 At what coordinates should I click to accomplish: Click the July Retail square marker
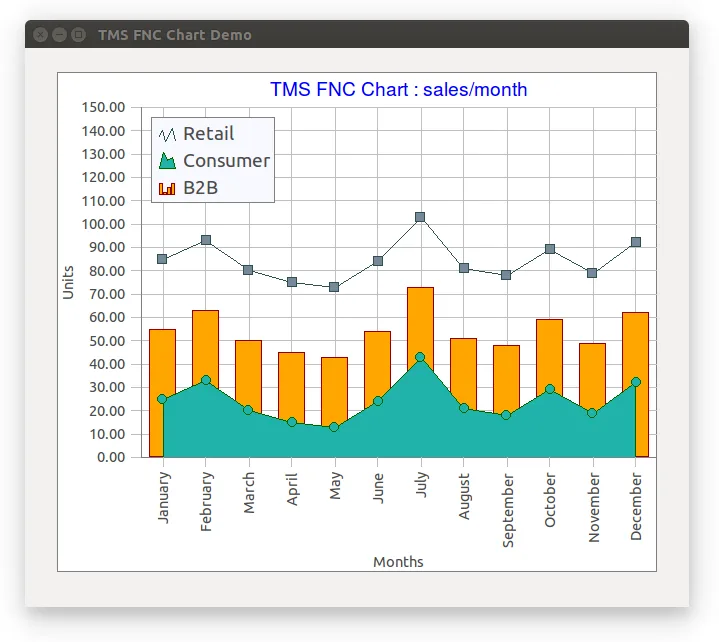pyautogui.click(x=420, y=217)
